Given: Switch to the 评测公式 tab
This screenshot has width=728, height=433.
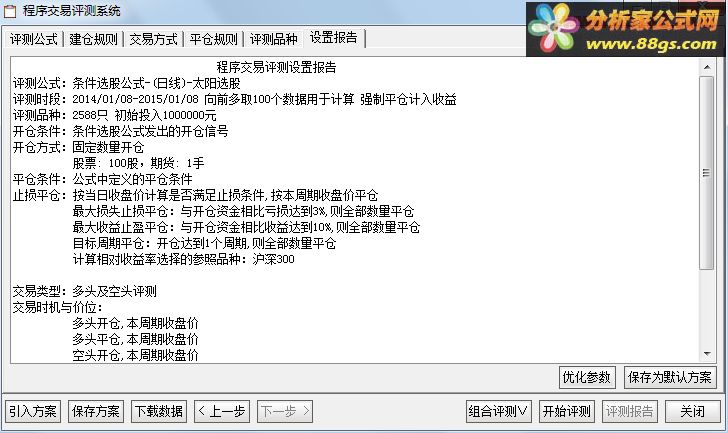Looking at the screenshot, I should coord(33,39).
